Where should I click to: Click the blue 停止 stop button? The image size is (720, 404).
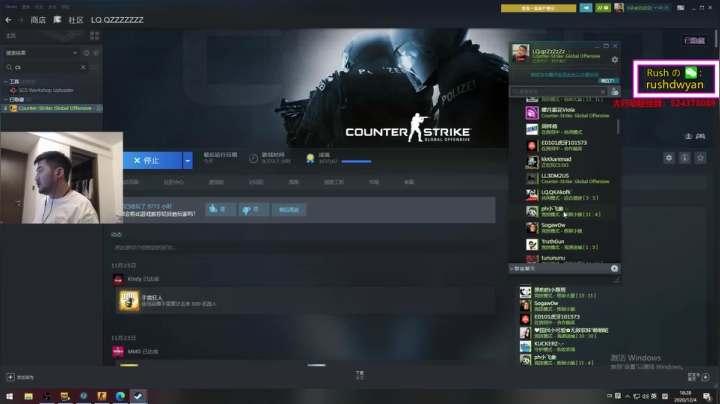(x=152, y=160)
